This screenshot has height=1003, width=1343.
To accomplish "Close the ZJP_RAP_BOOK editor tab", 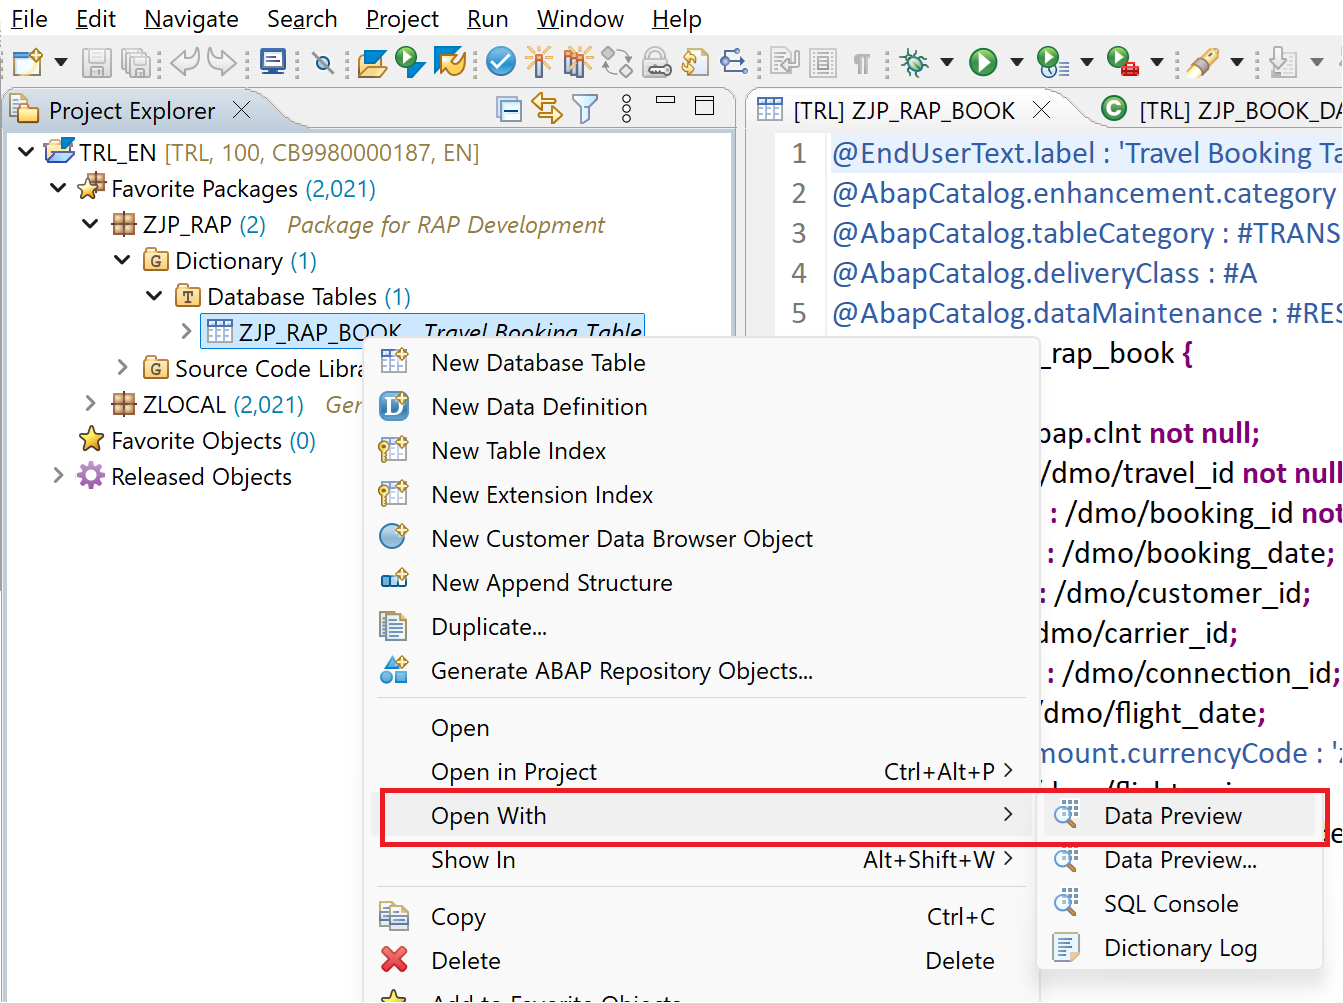I will point(1041,109).
